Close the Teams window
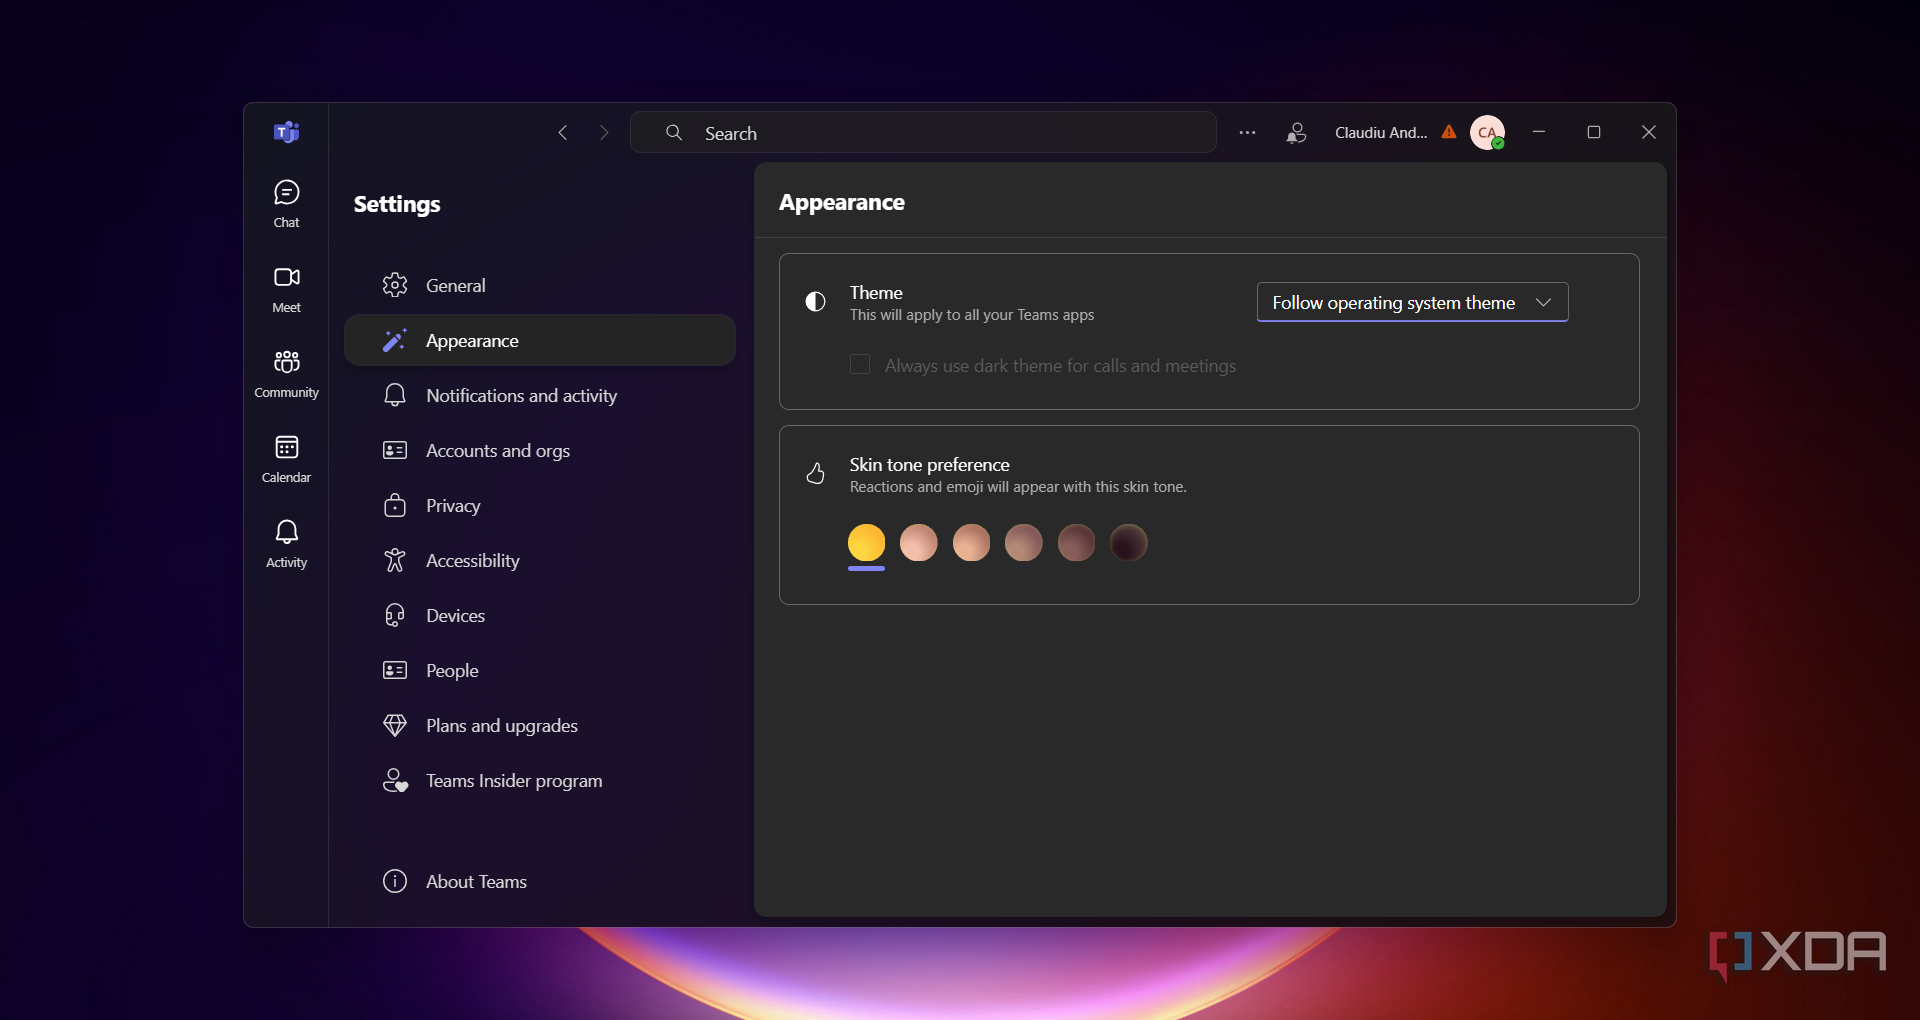Image resolution: width=1920 pixels, height=1020 pixels. click(1649, 132)
